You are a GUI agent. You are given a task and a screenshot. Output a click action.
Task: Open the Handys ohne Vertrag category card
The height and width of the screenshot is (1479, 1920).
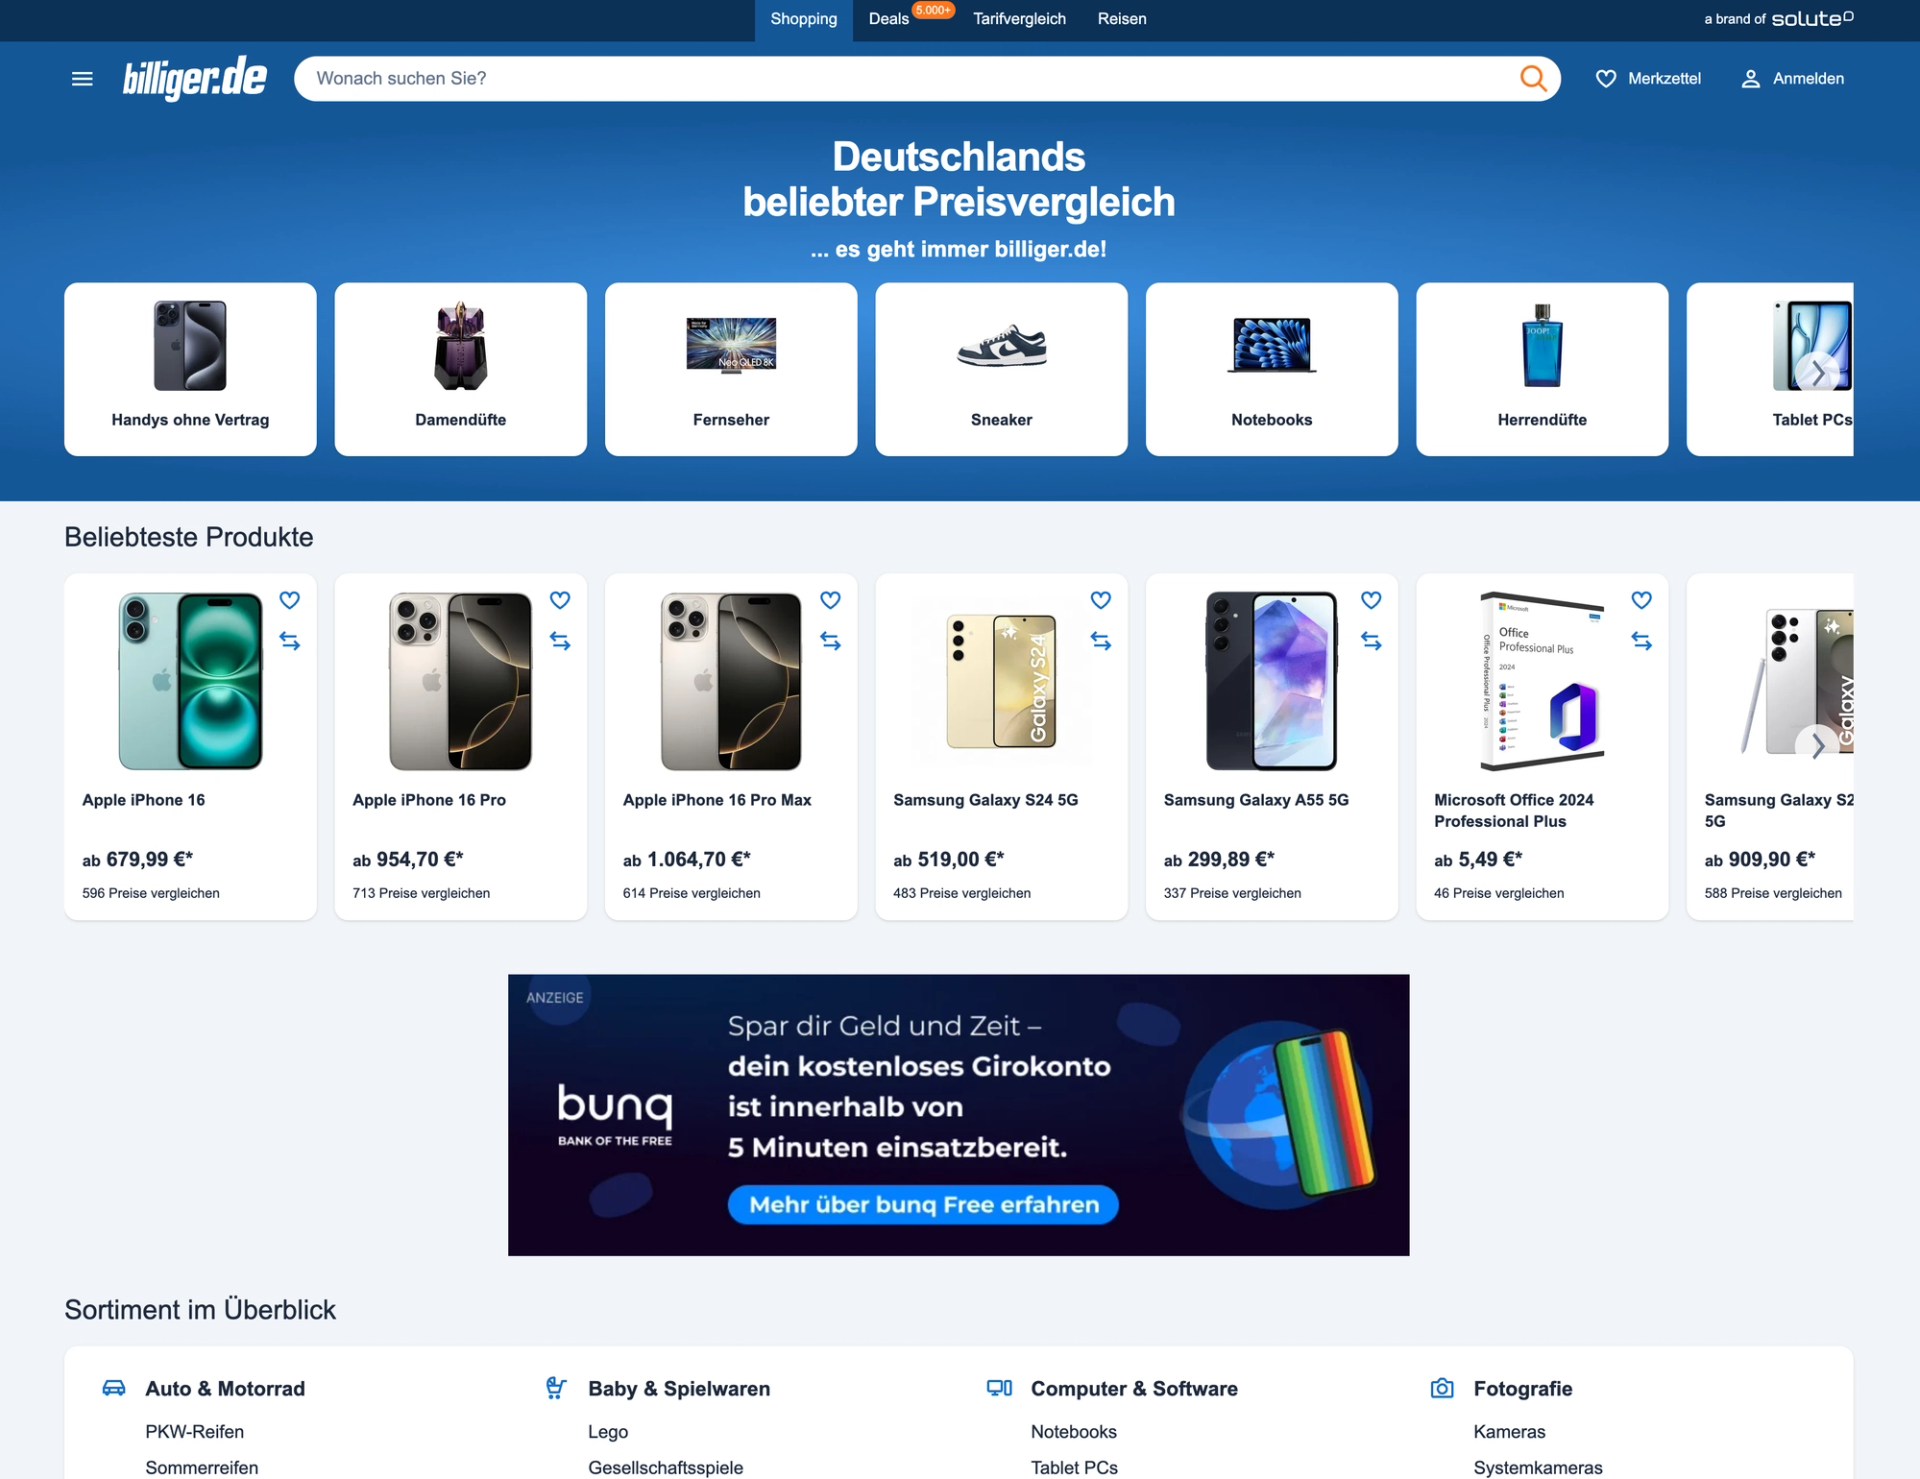(x=190, y=369)
